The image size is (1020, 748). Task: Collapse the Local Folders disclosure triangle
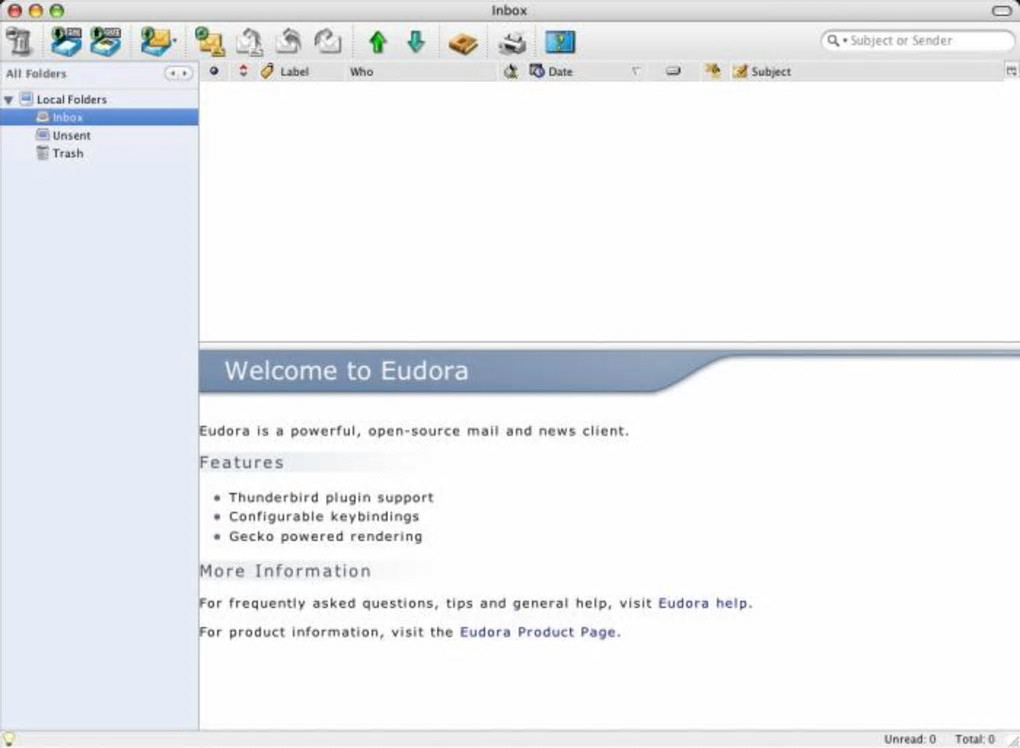tap(8, 100)
